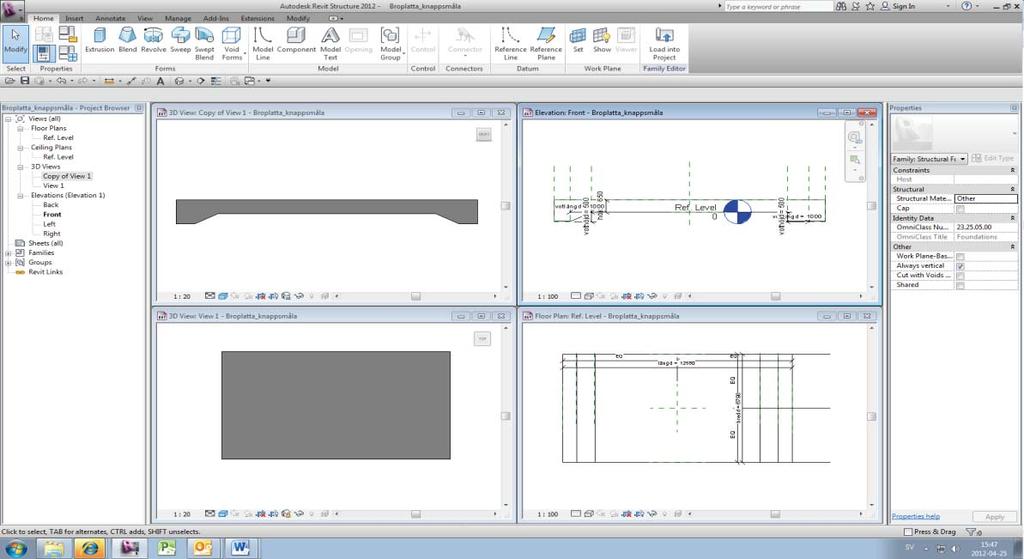Show the work plane
This screenshot has height=559, width=1024.
pos(601,40)
